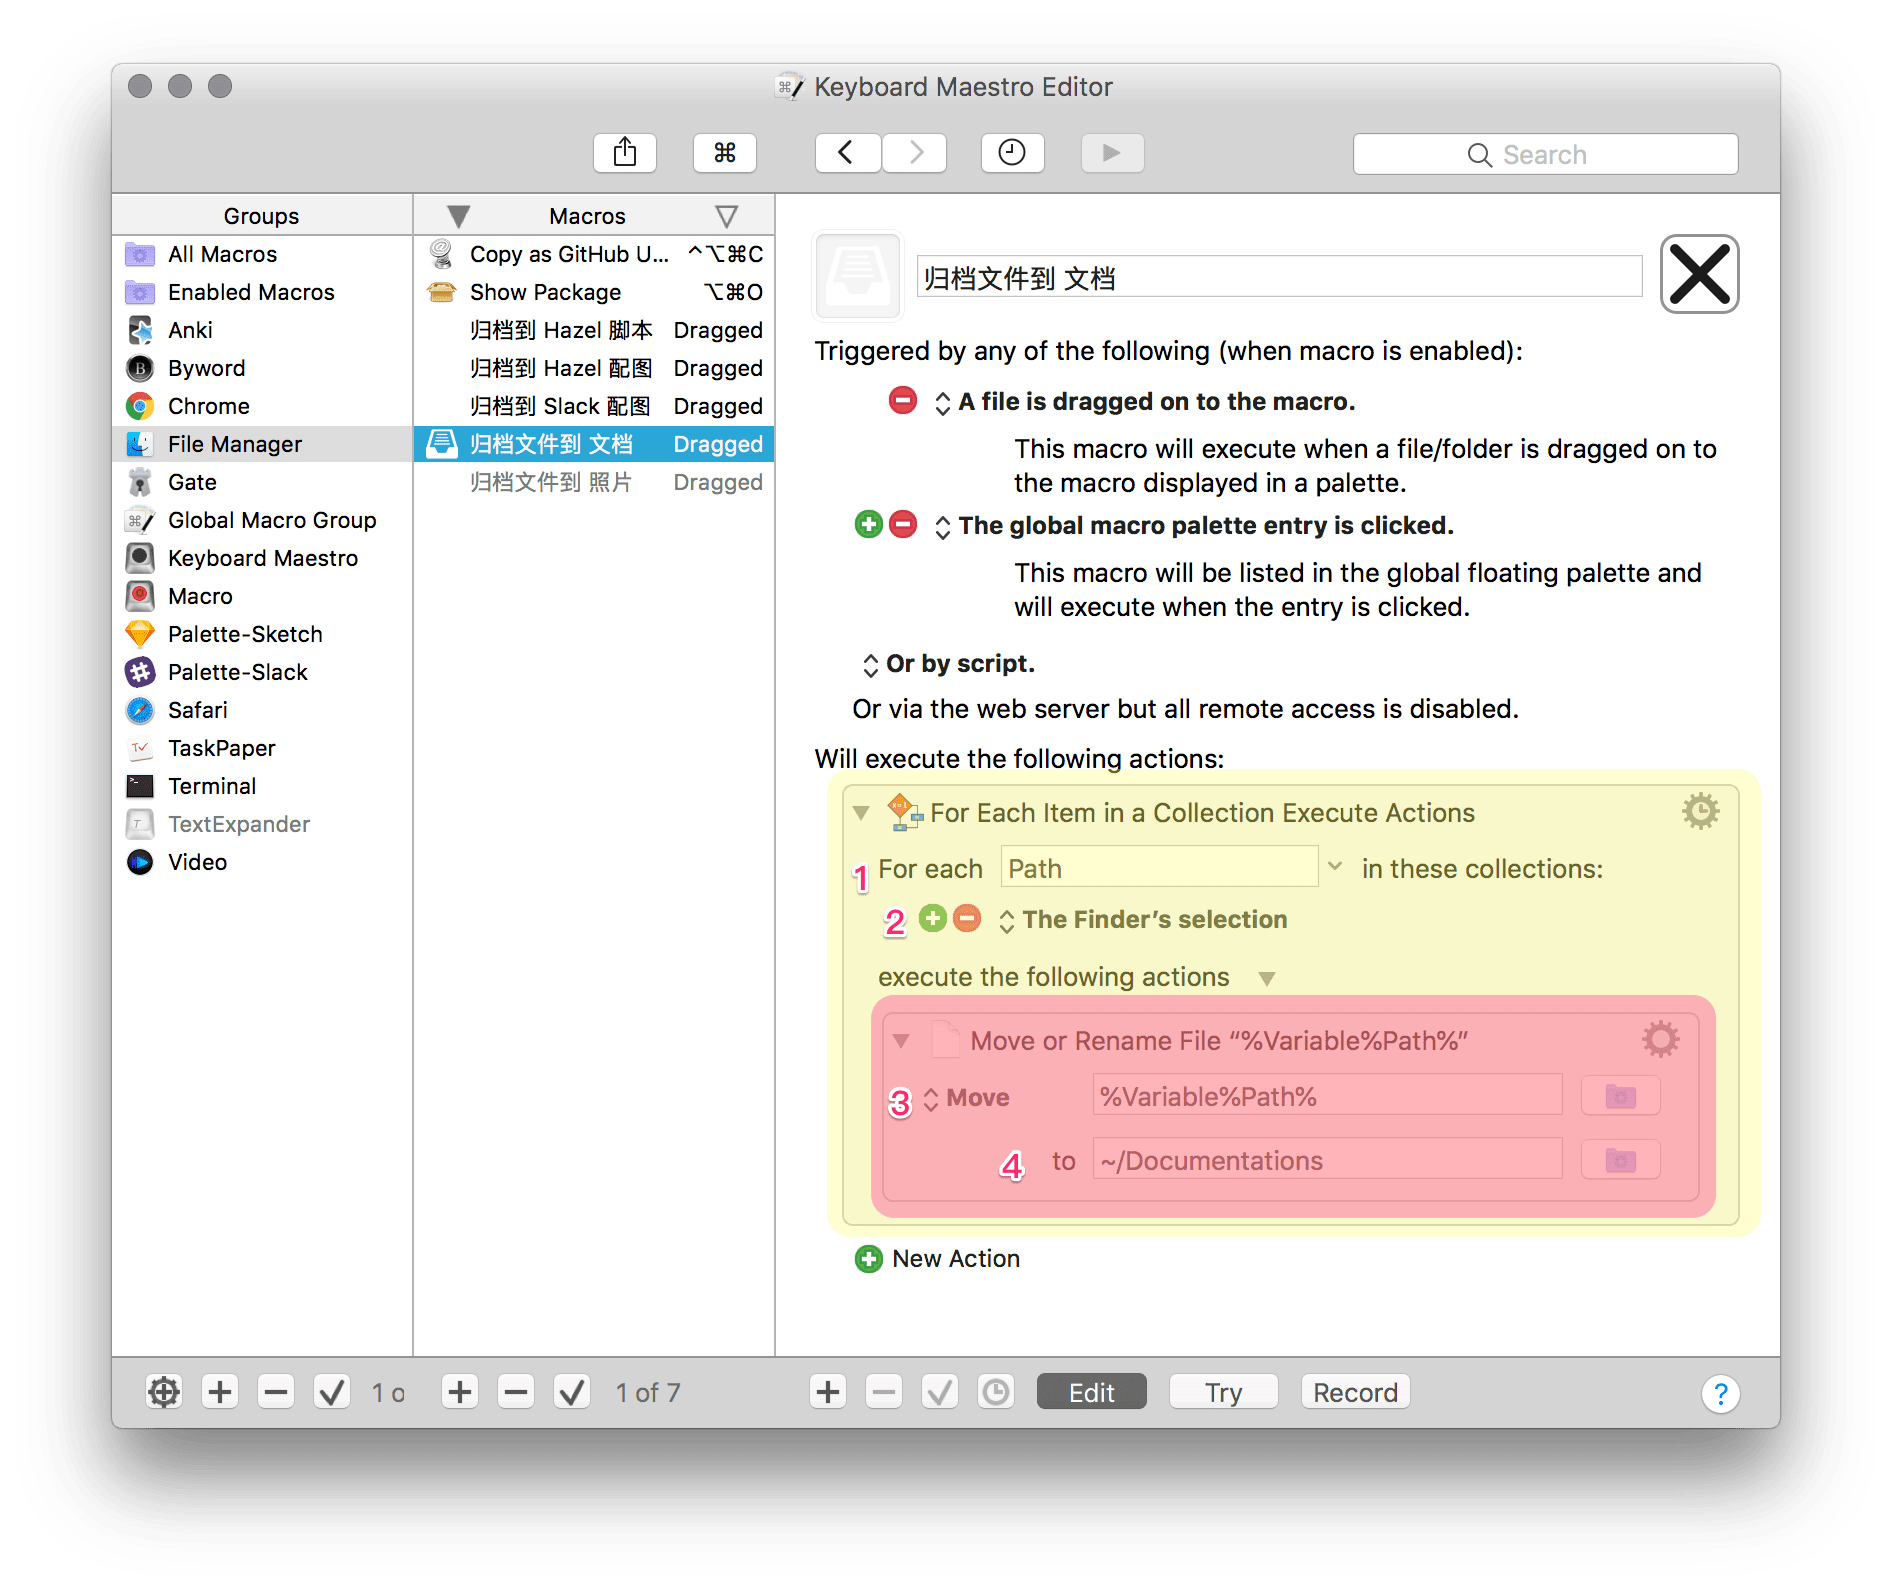Open the recent history clock icon
This screenshot has width=1892, height=1588.
click(1012, 153)
